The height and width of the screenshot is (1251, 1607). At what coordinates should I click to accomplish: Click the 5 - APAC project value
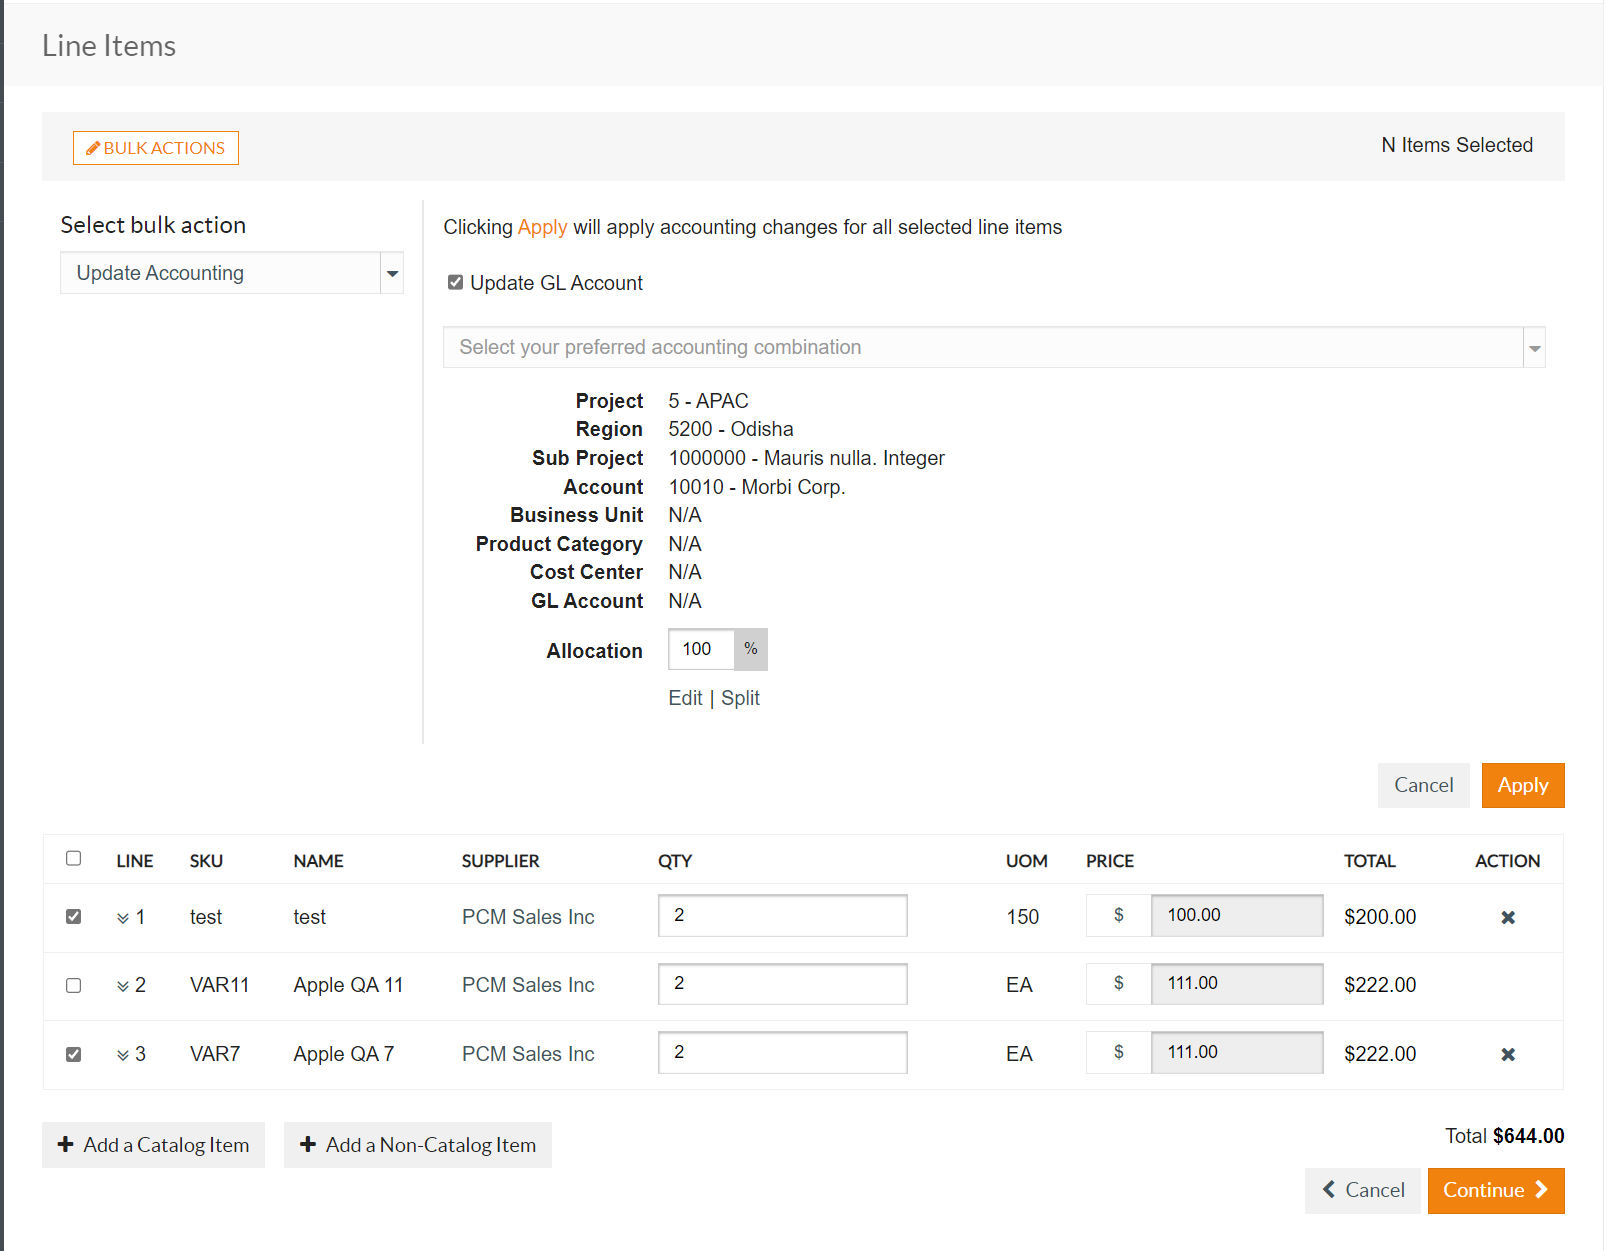click(x=708, y=401)
